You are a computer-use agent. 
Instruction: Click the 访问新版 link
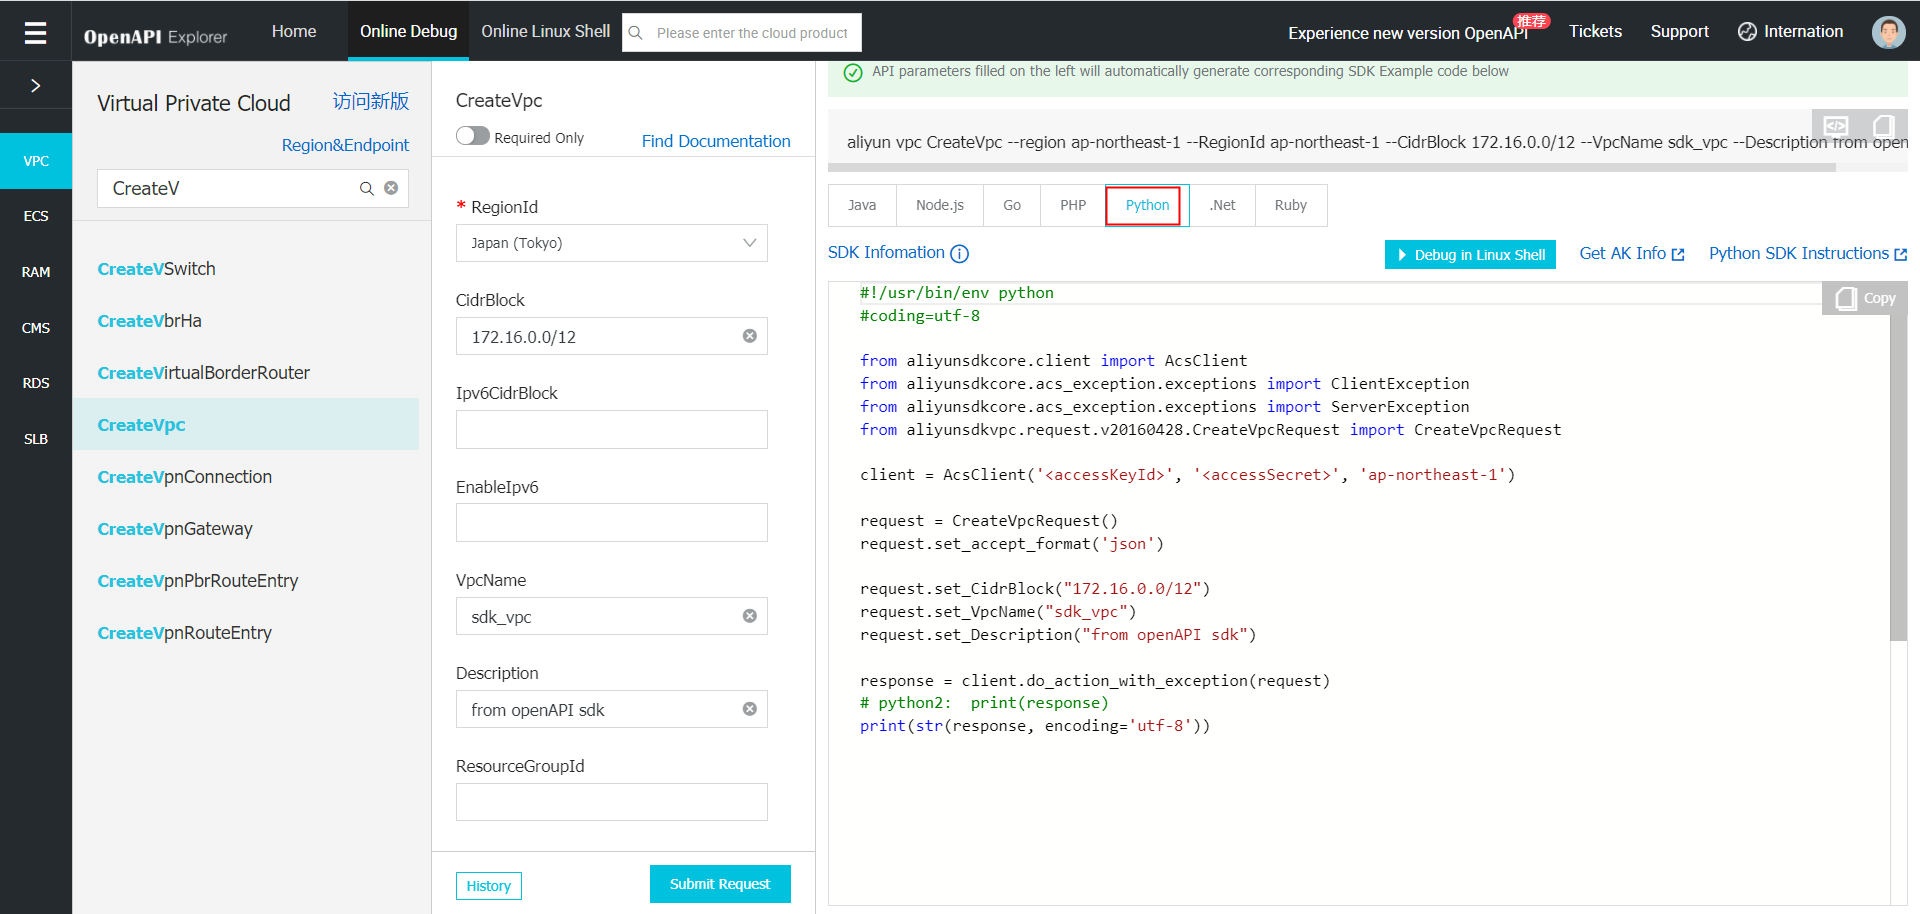[371, 102]
